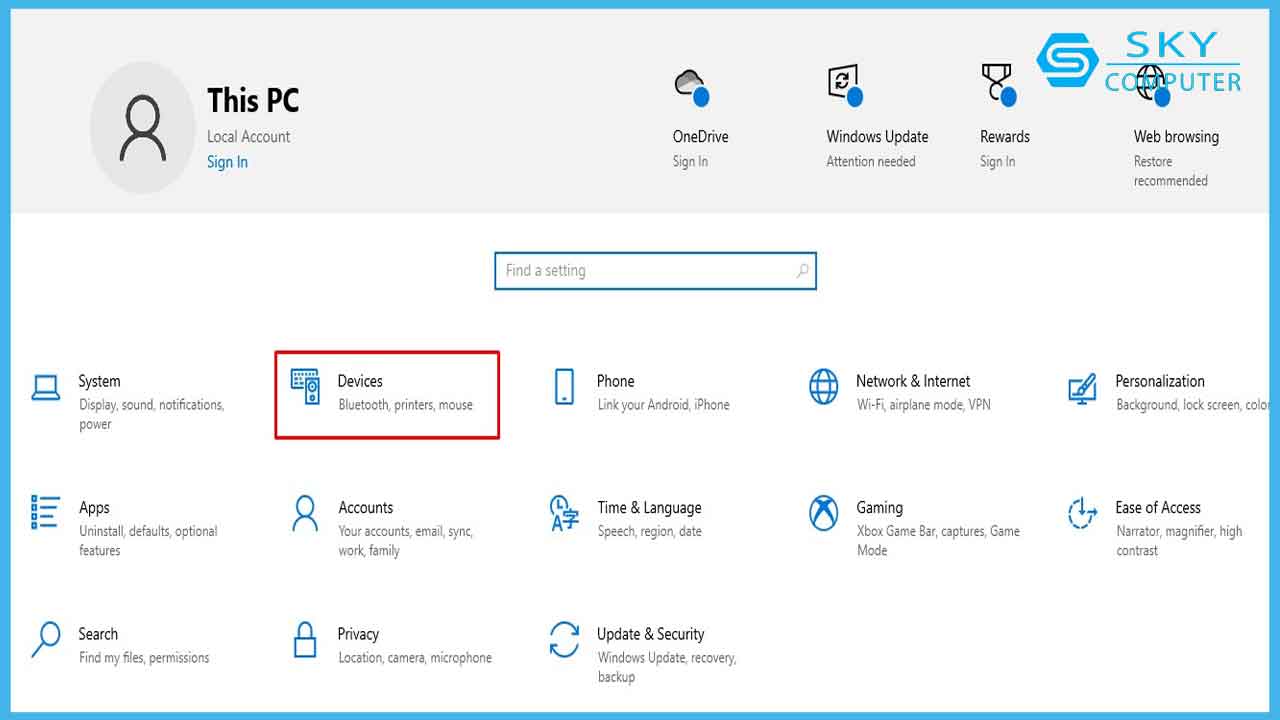Open the Privacy padlock icon

click(x=305, y=639)
